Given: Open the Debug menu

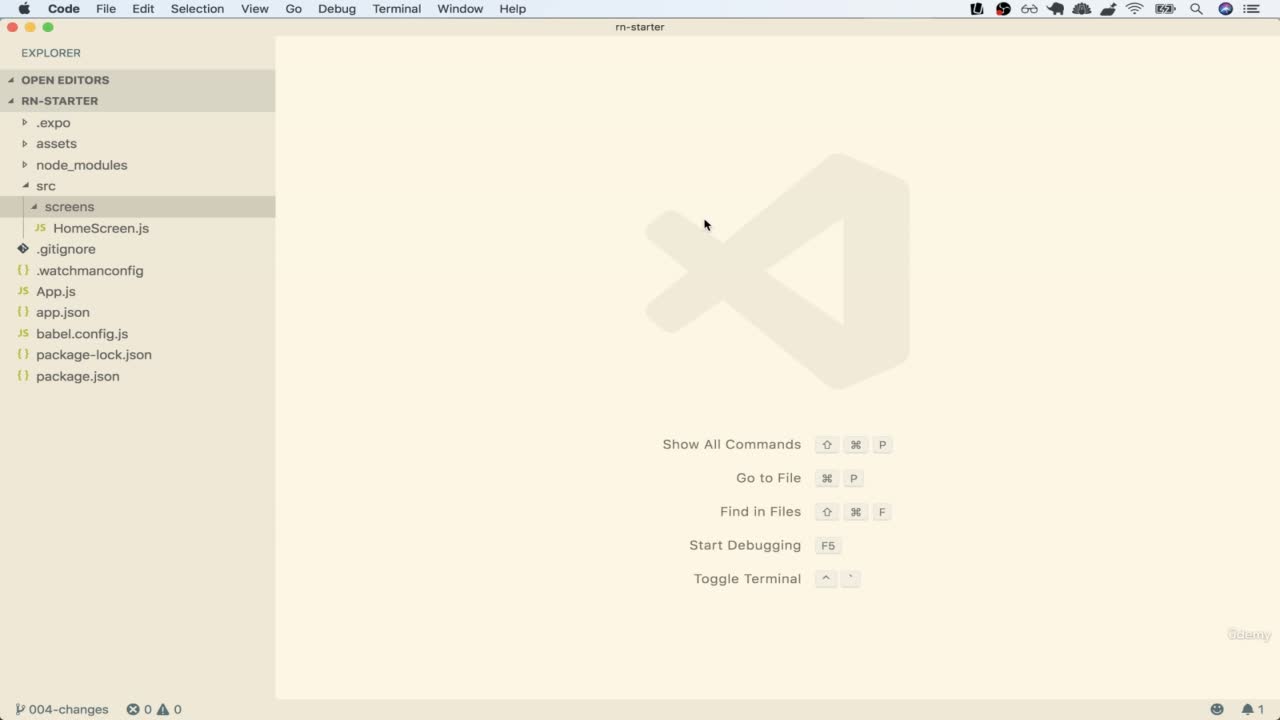Looking at the screenshot, I should 337,9.
